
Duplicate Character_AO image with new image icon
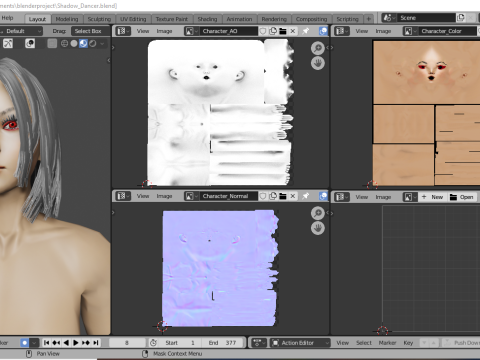click(273, 31)
